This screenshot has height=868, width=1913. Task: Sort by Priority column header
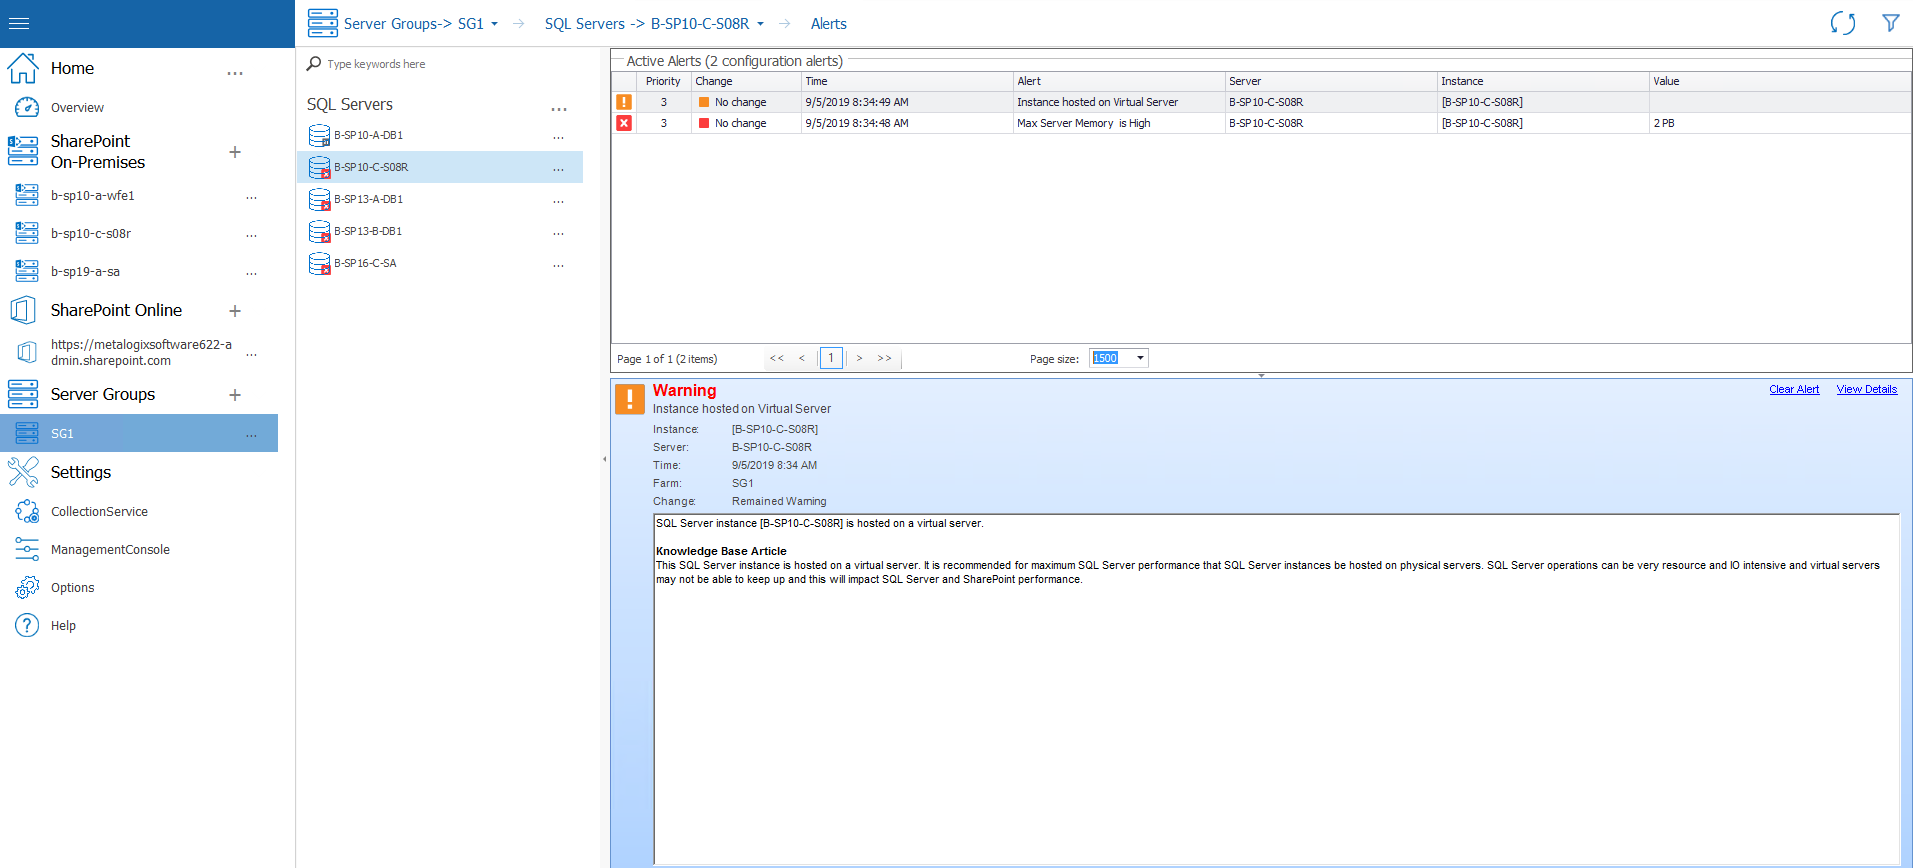(x=663, y=81)
